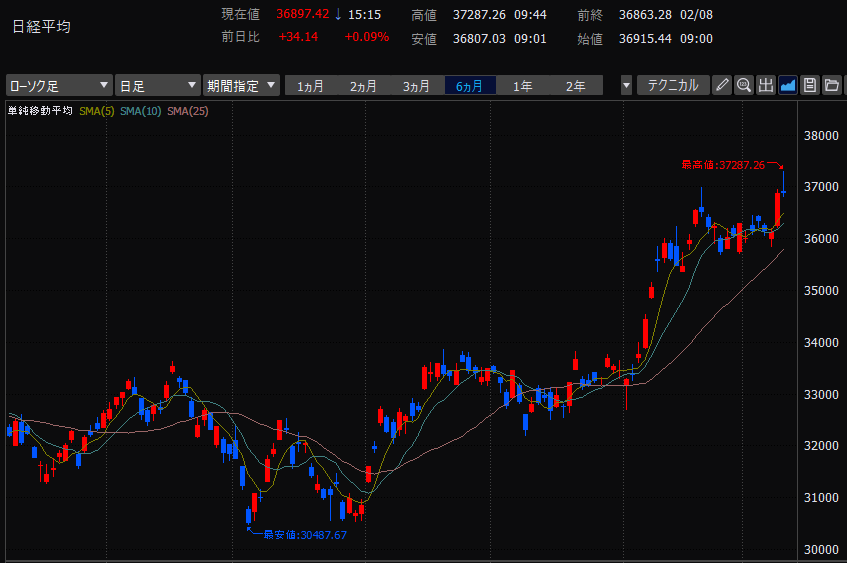Click the 31000 price axis label
This screenshot has width=847, height=563.
pyautogui.click(x=821, y=498)
